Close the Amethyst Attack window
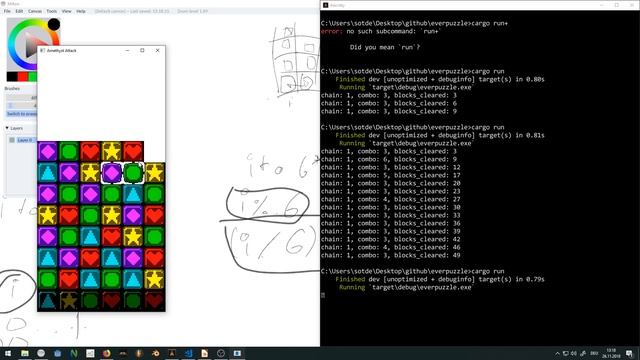 point(158,50)
